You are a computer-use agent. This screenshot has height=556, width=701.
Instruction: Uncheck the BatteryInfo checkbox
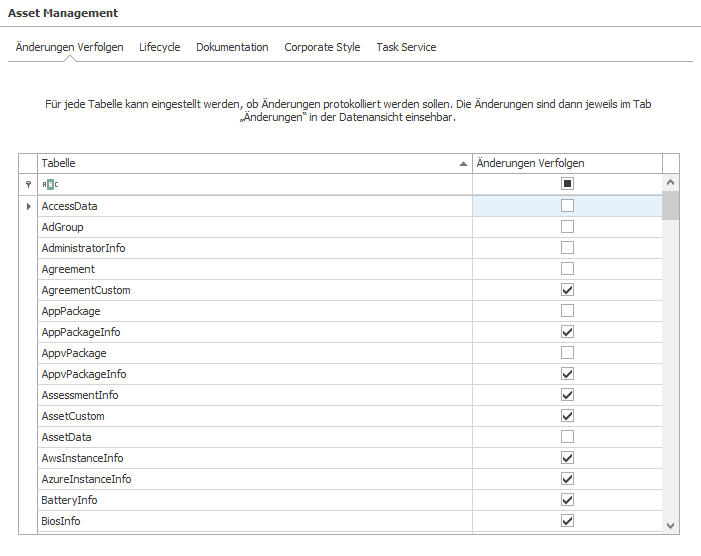point(567,500)
